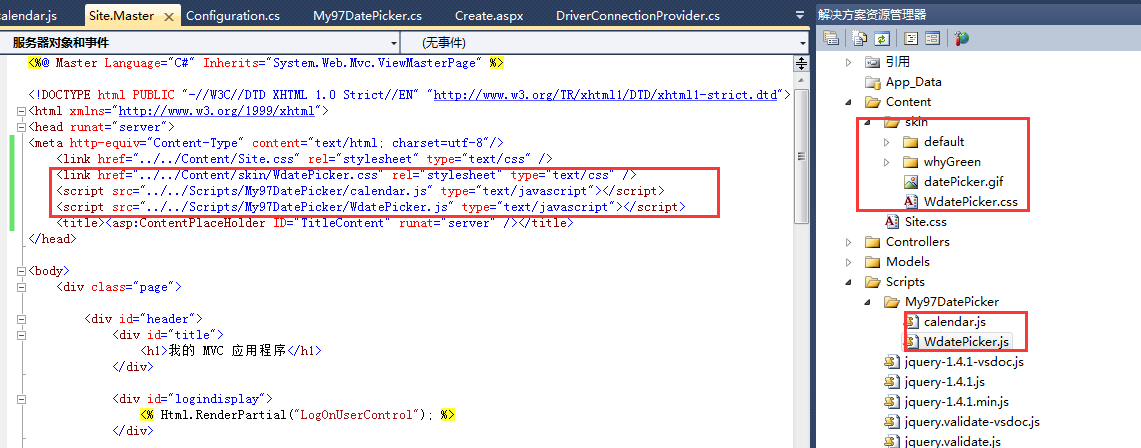Image resolution: width=1141 pixels, height=448 pixels.
Task: Click the View Designer toolbar icon
Action: click(931, 39)
